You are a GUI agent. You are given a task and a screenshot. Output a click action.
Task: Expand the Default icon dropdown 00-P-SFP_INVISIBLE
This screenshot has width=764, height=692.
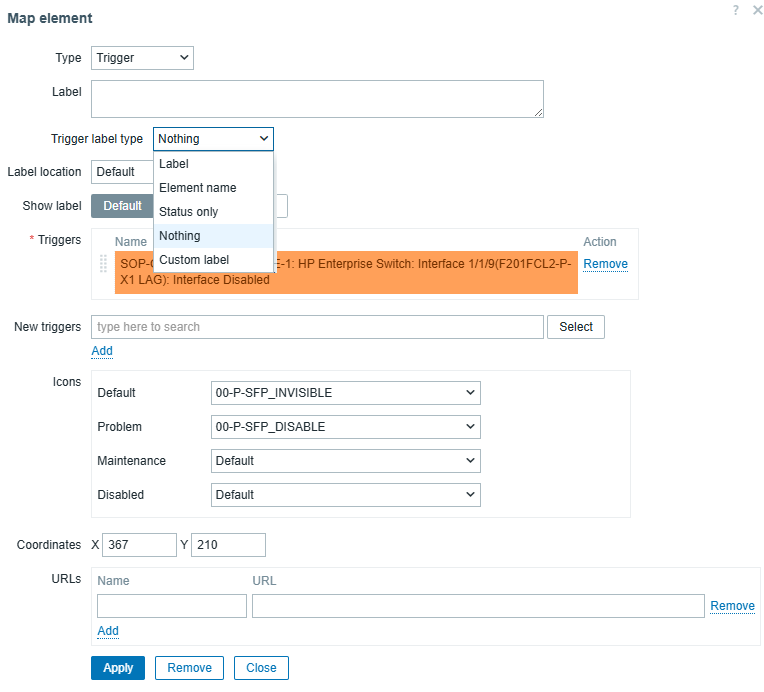346,393
